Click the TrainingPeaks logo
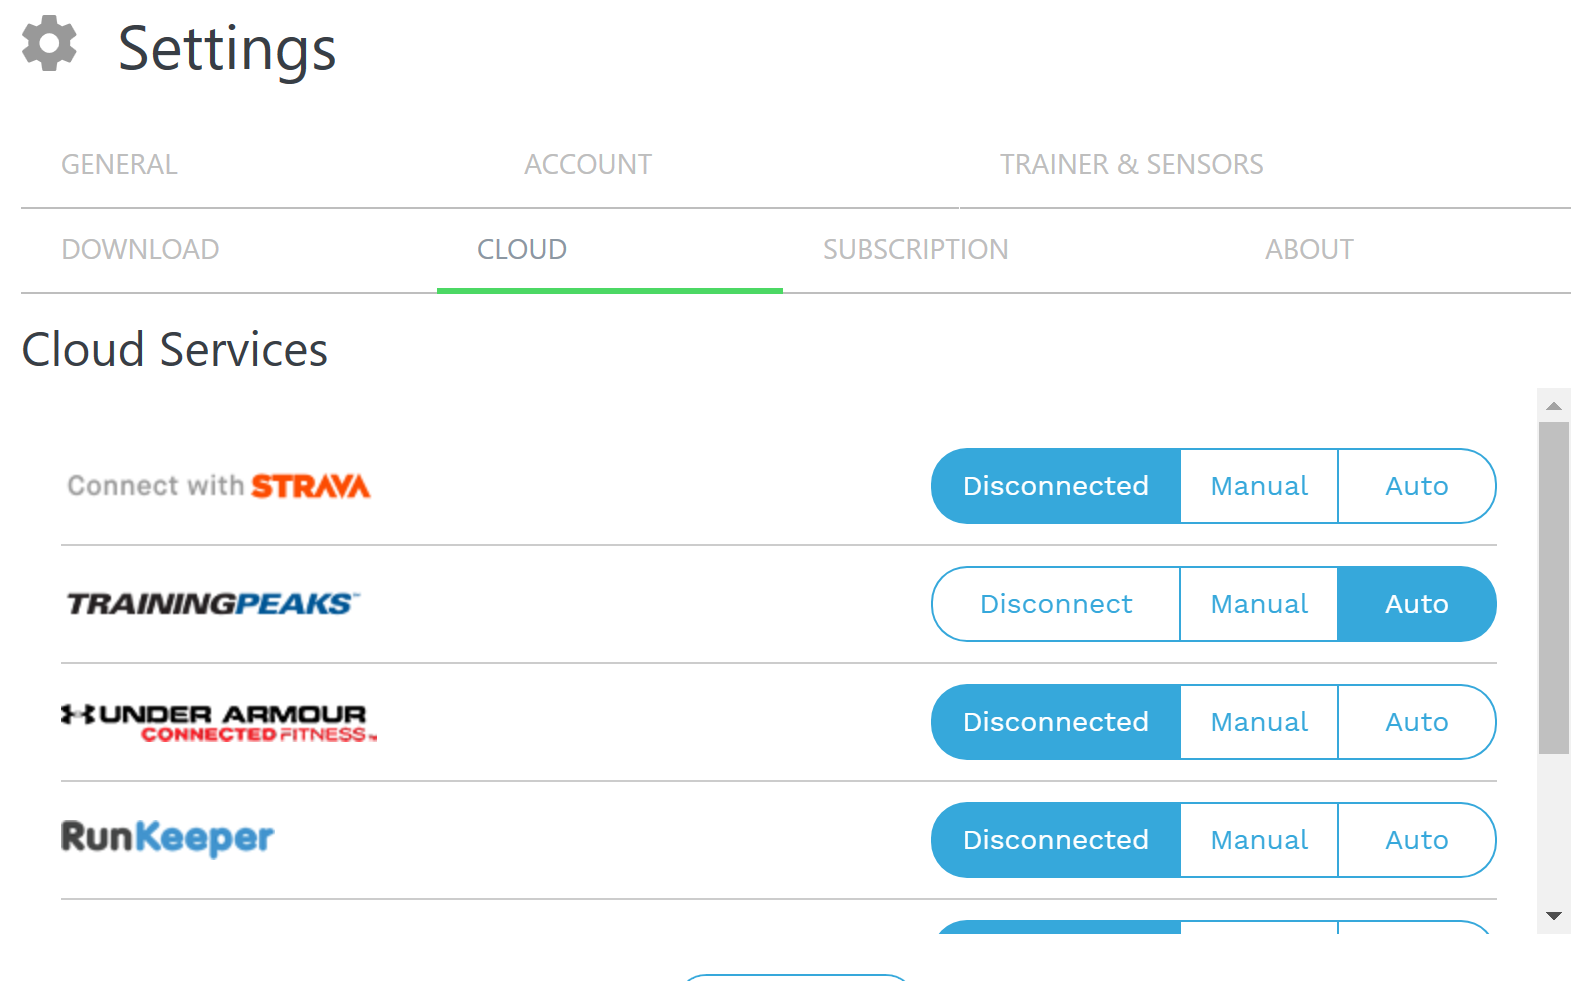Image resolution: width=1592 pixels, height=981 pixels. tap(212, 604)
